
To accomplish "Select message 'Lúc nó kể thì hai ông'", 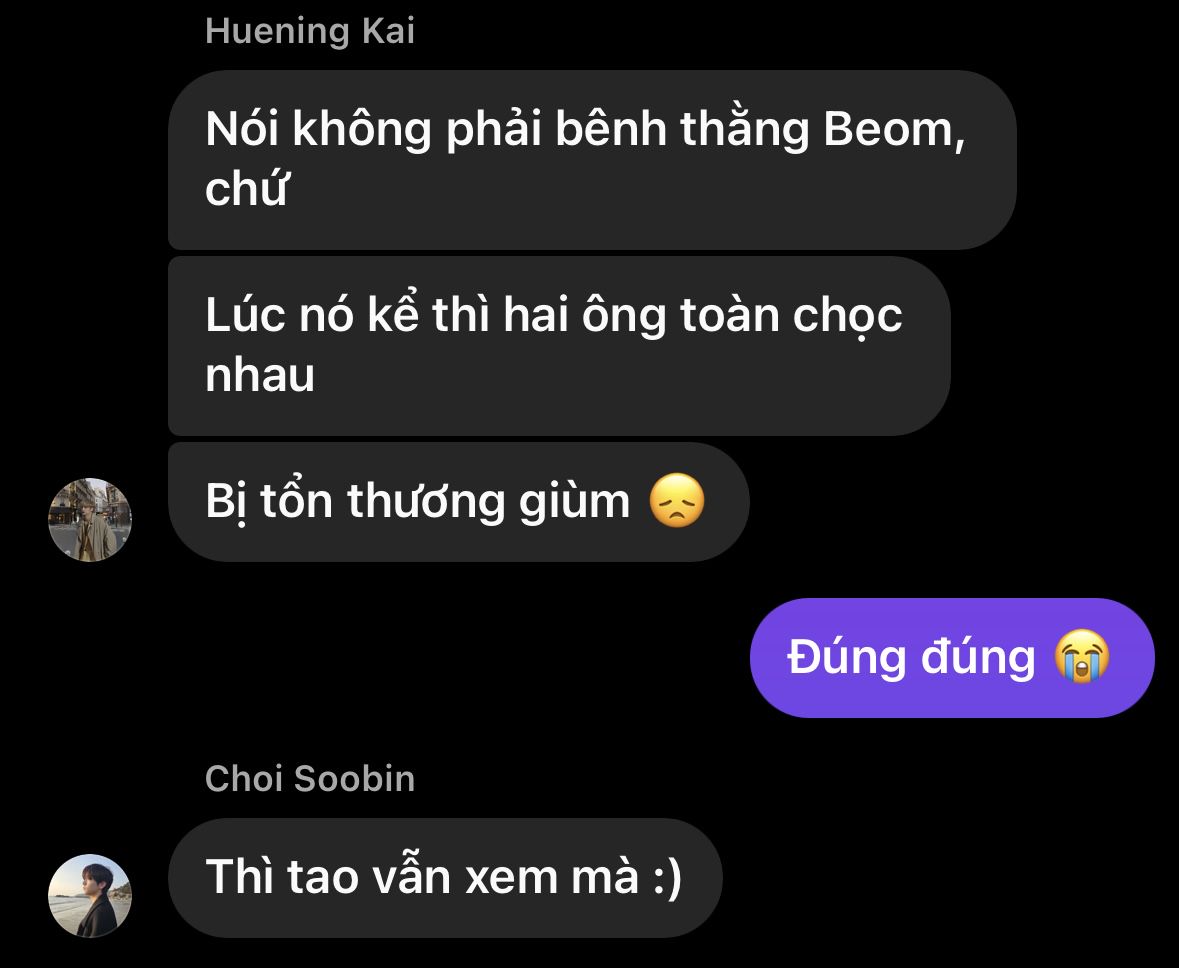I will [559, 346].
